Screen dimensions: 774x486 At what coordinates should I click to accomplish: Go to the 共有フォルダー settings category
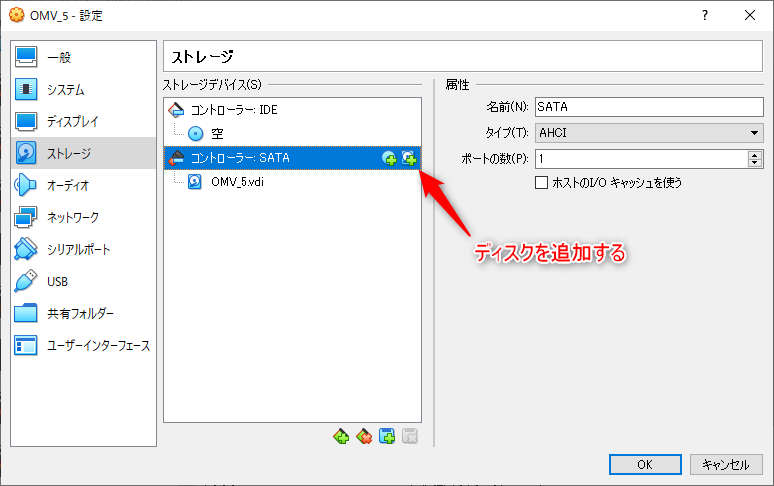(x=80, y=313)
